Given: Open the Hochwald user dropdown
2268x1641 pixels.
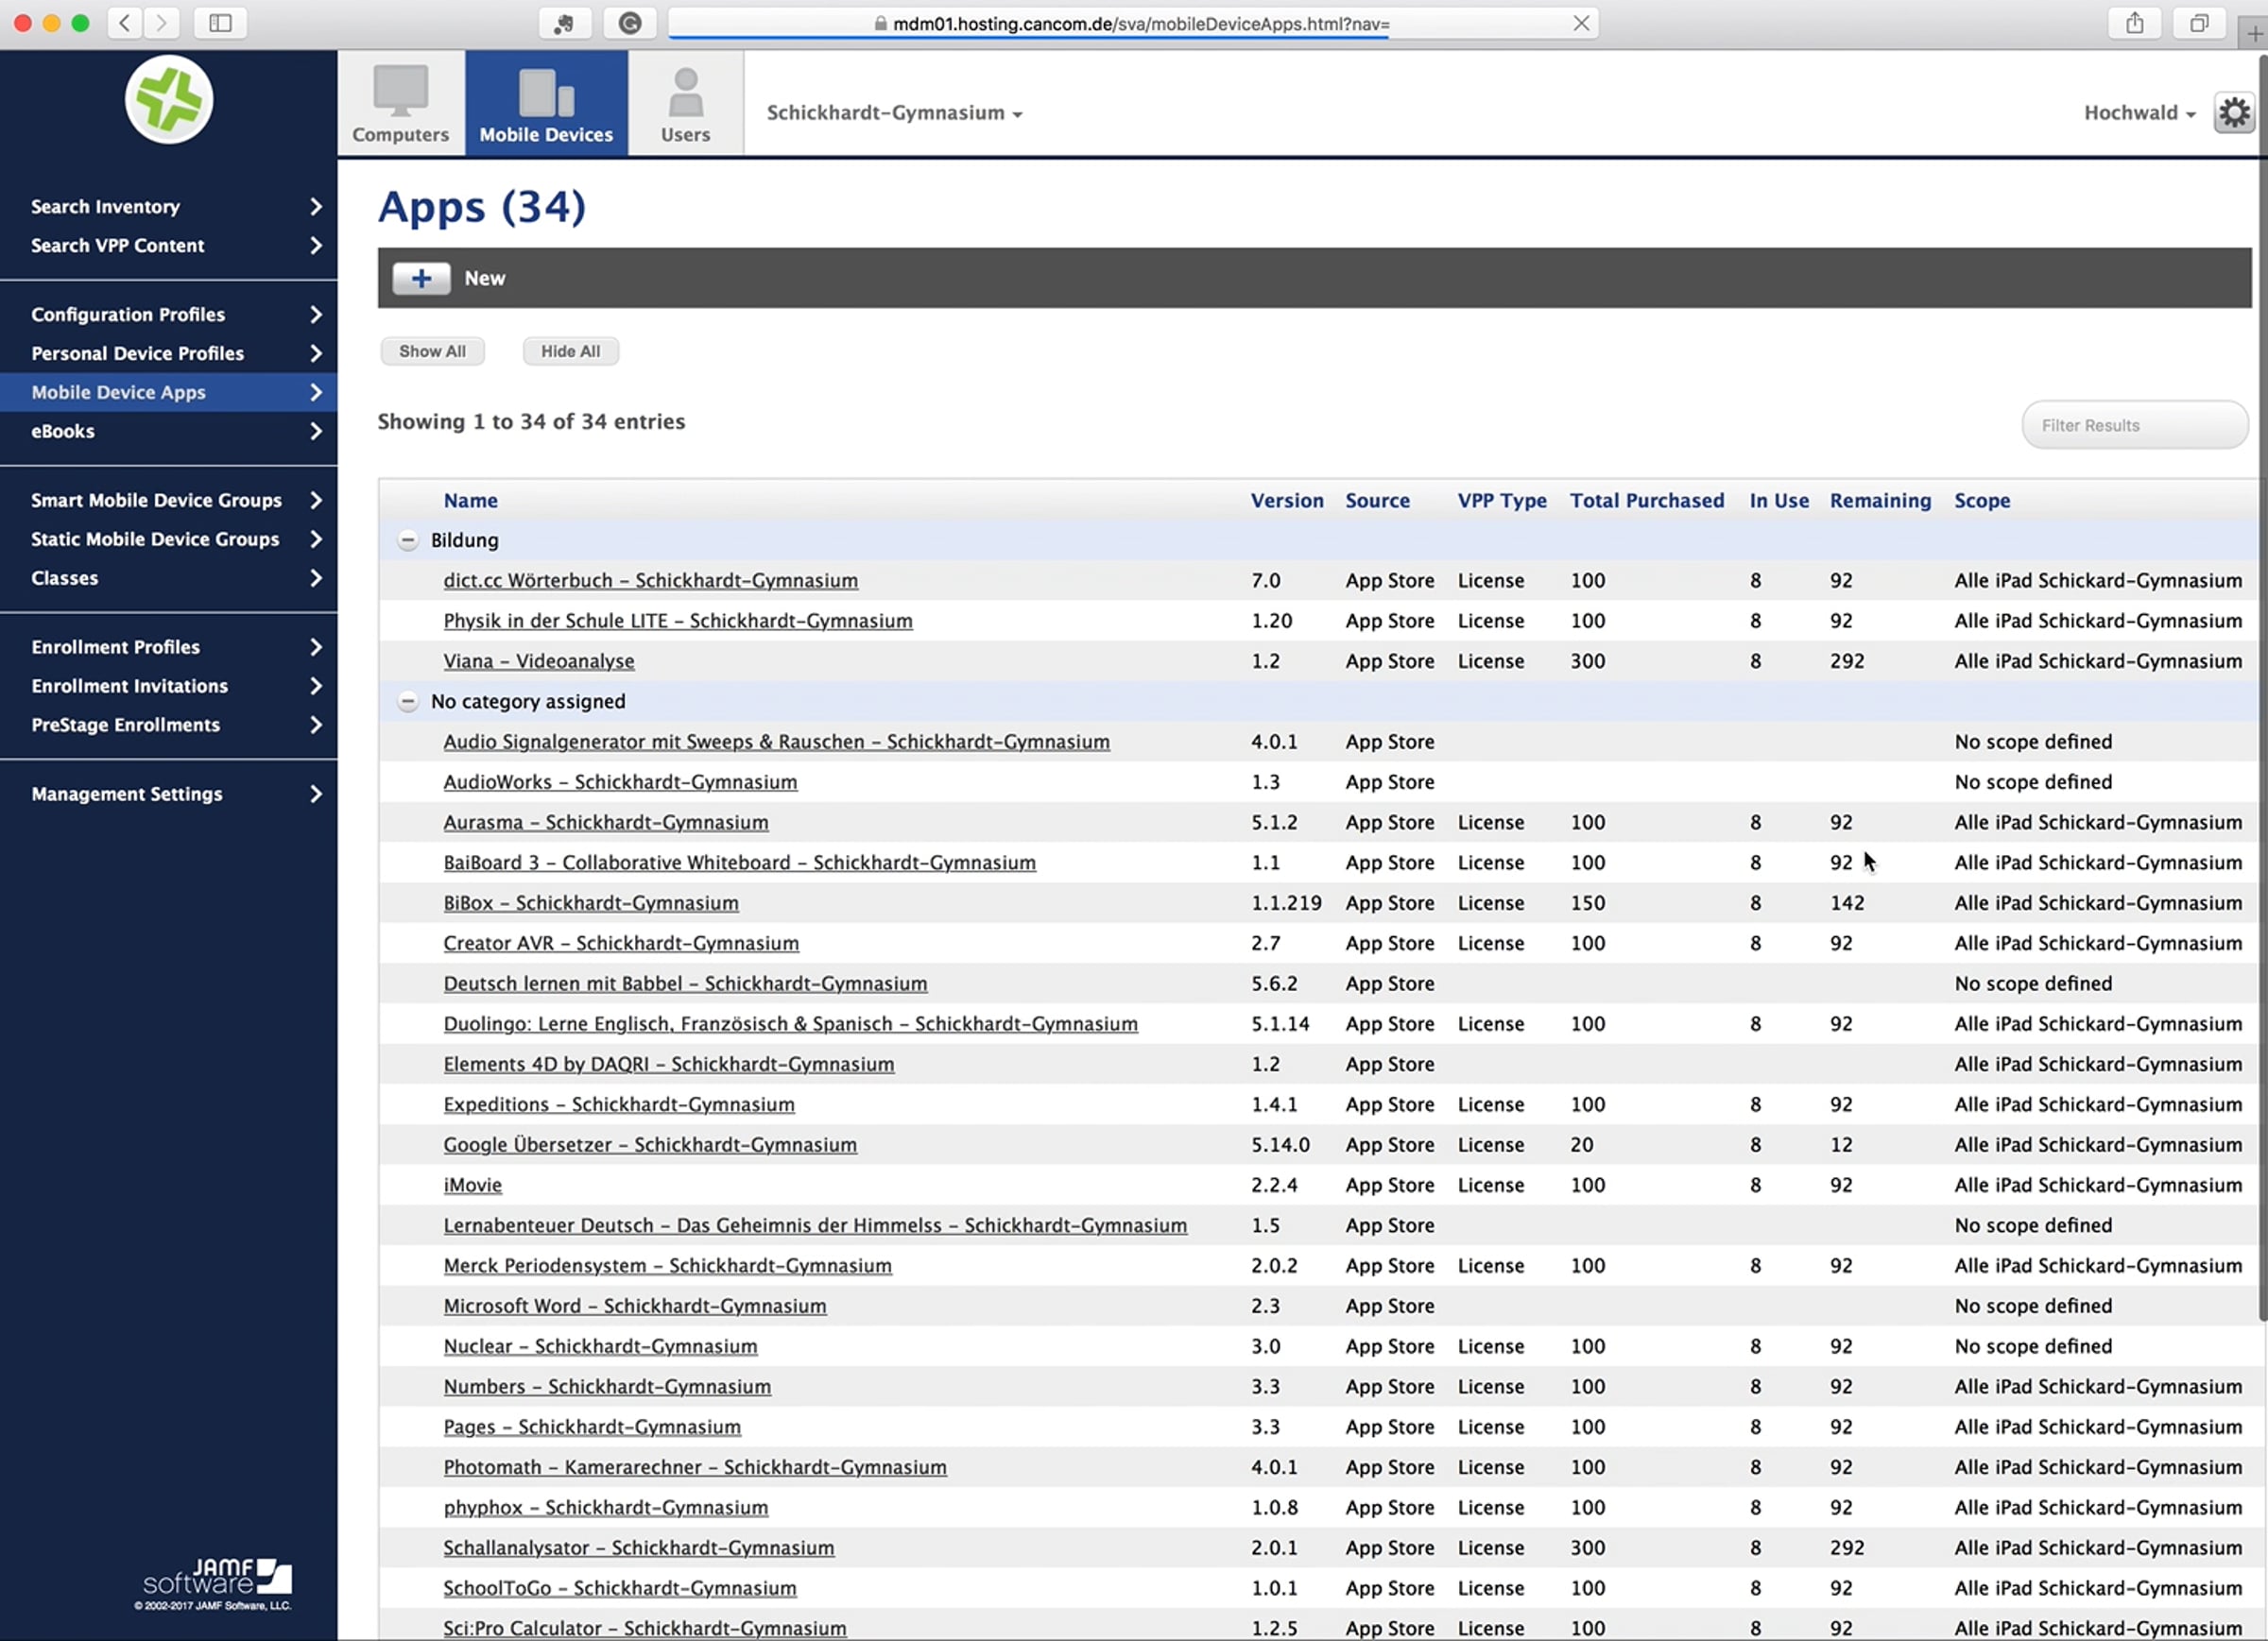Looking at the screenshot, I should pos(2139,113).
